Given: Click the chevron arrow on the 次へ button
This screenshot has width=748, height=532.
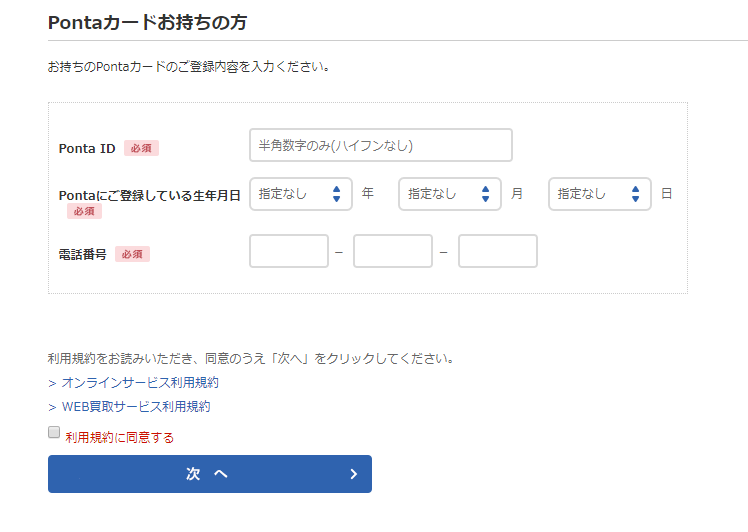Looking at the screenshot, I should (x=353, y=474).
